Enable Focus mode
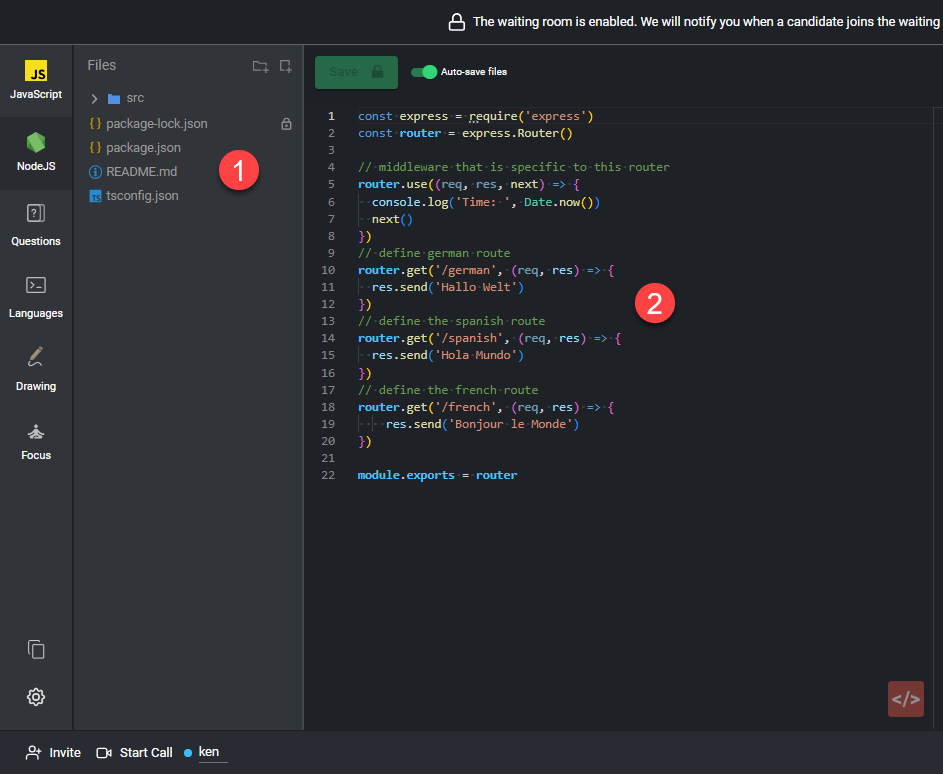943x774 pixels. click(x=36, y=440)
